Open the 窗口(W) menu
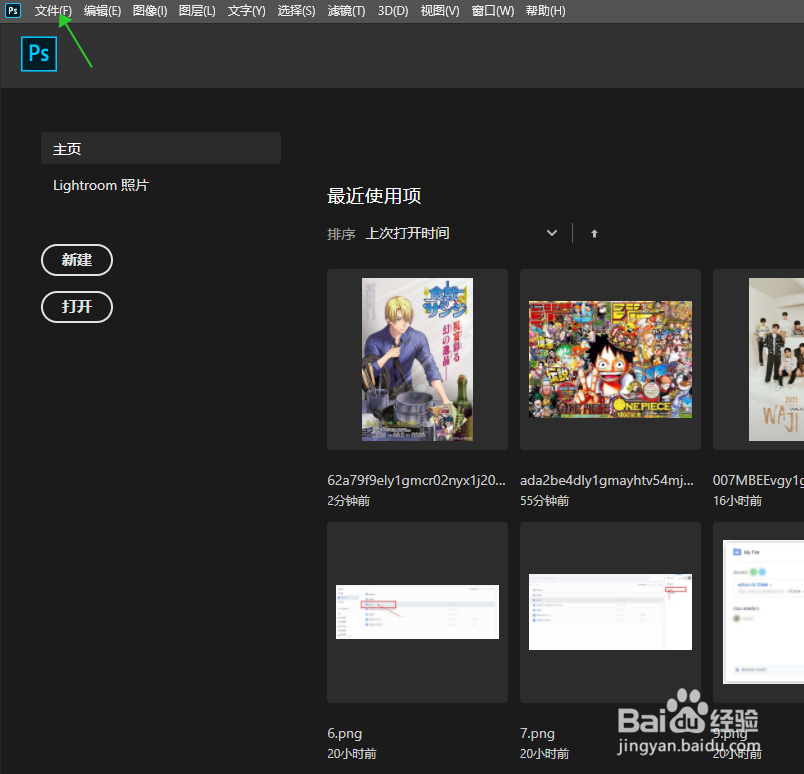Viewport: 804px width, 774px height. click(493, 11)
